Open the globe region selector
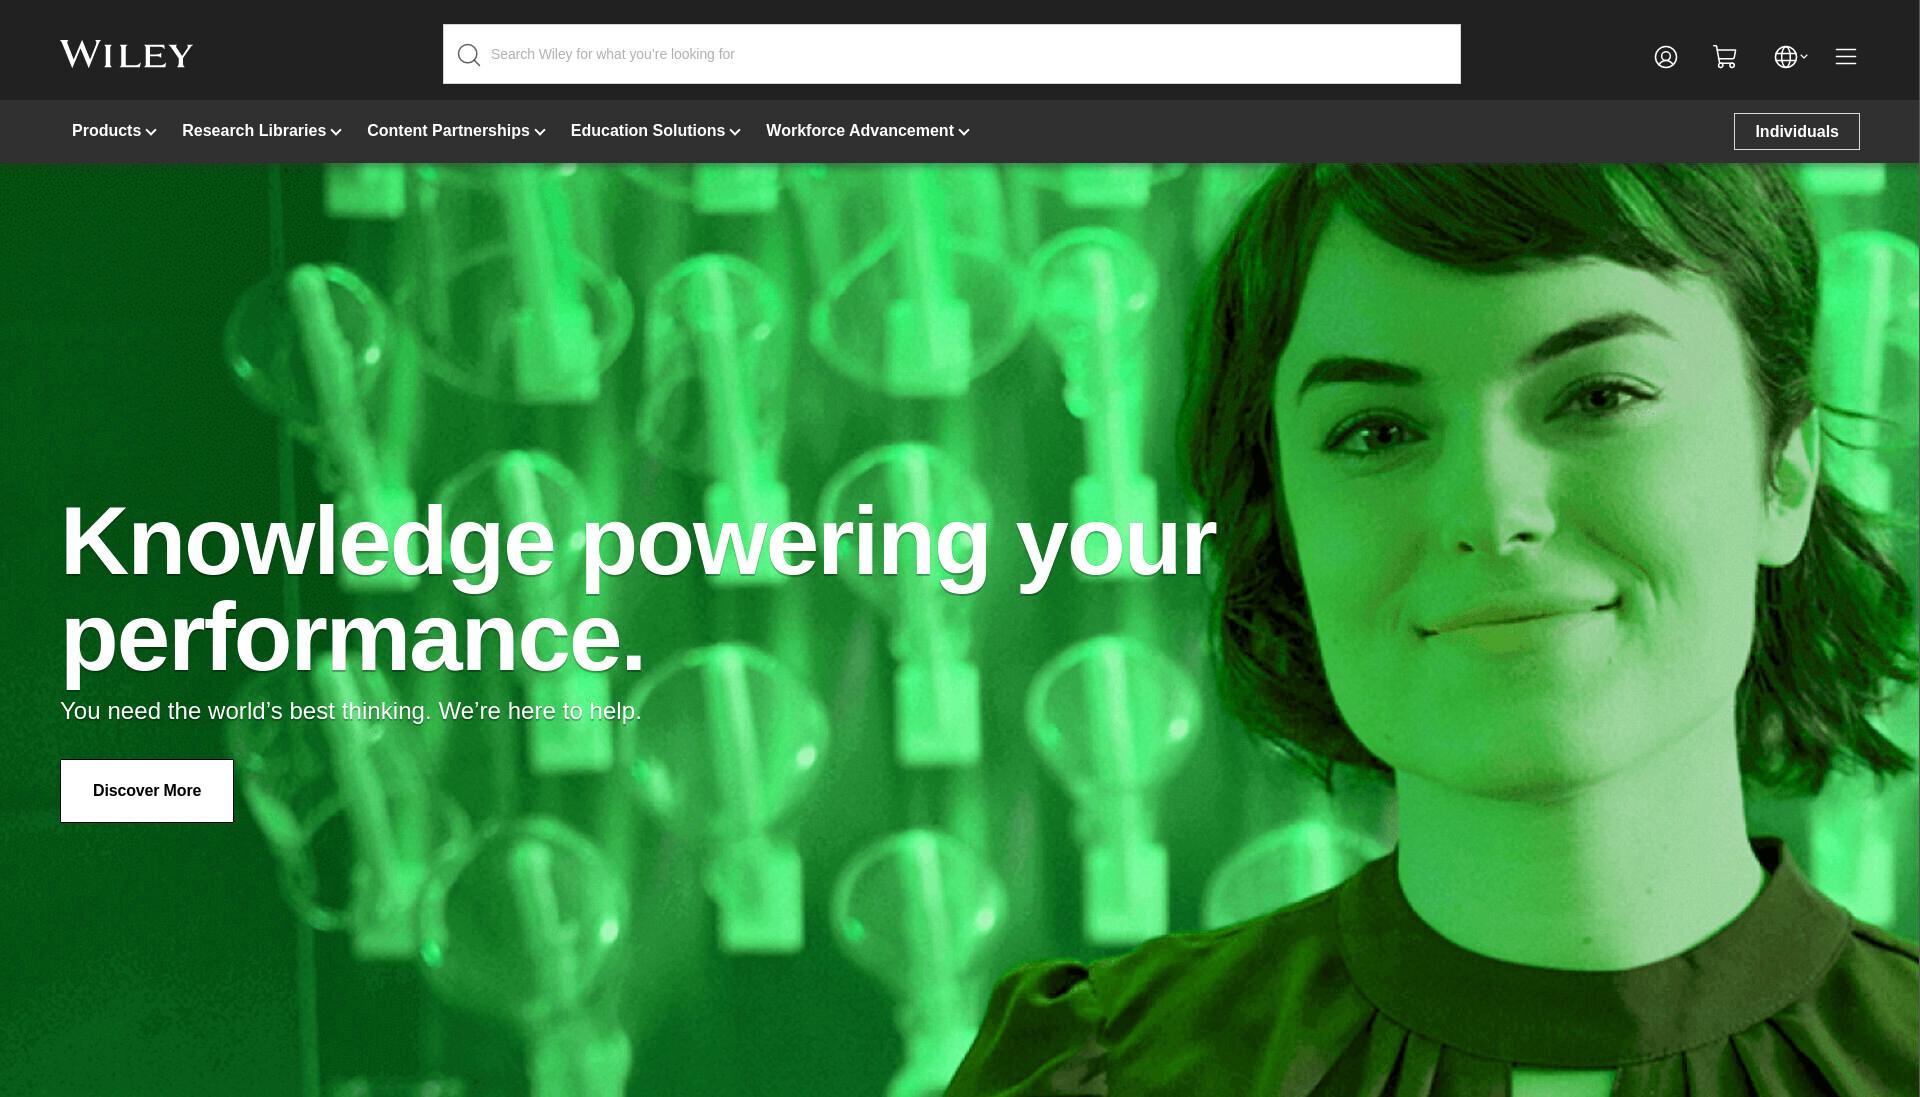 [1790, 57]
